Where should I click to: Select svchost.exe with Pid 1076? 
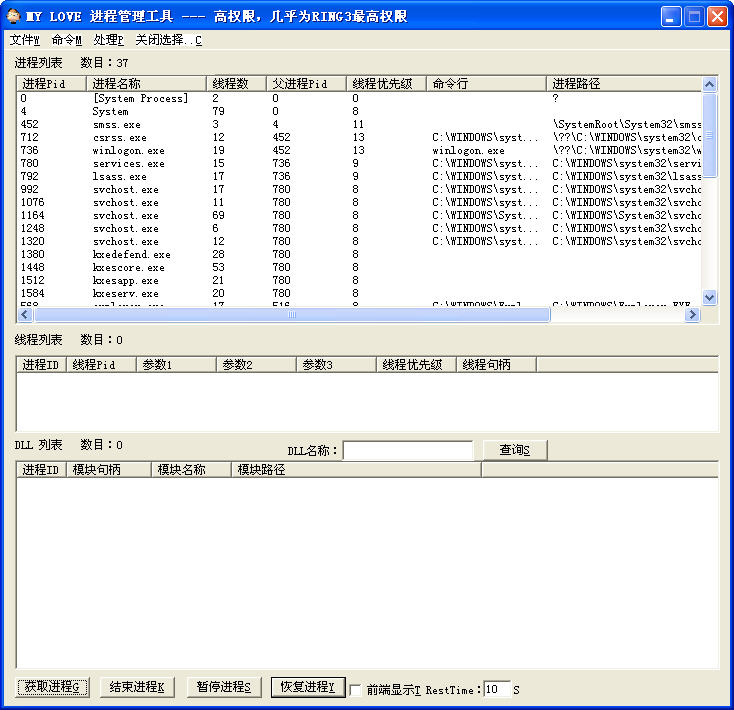tap(359, 202)
